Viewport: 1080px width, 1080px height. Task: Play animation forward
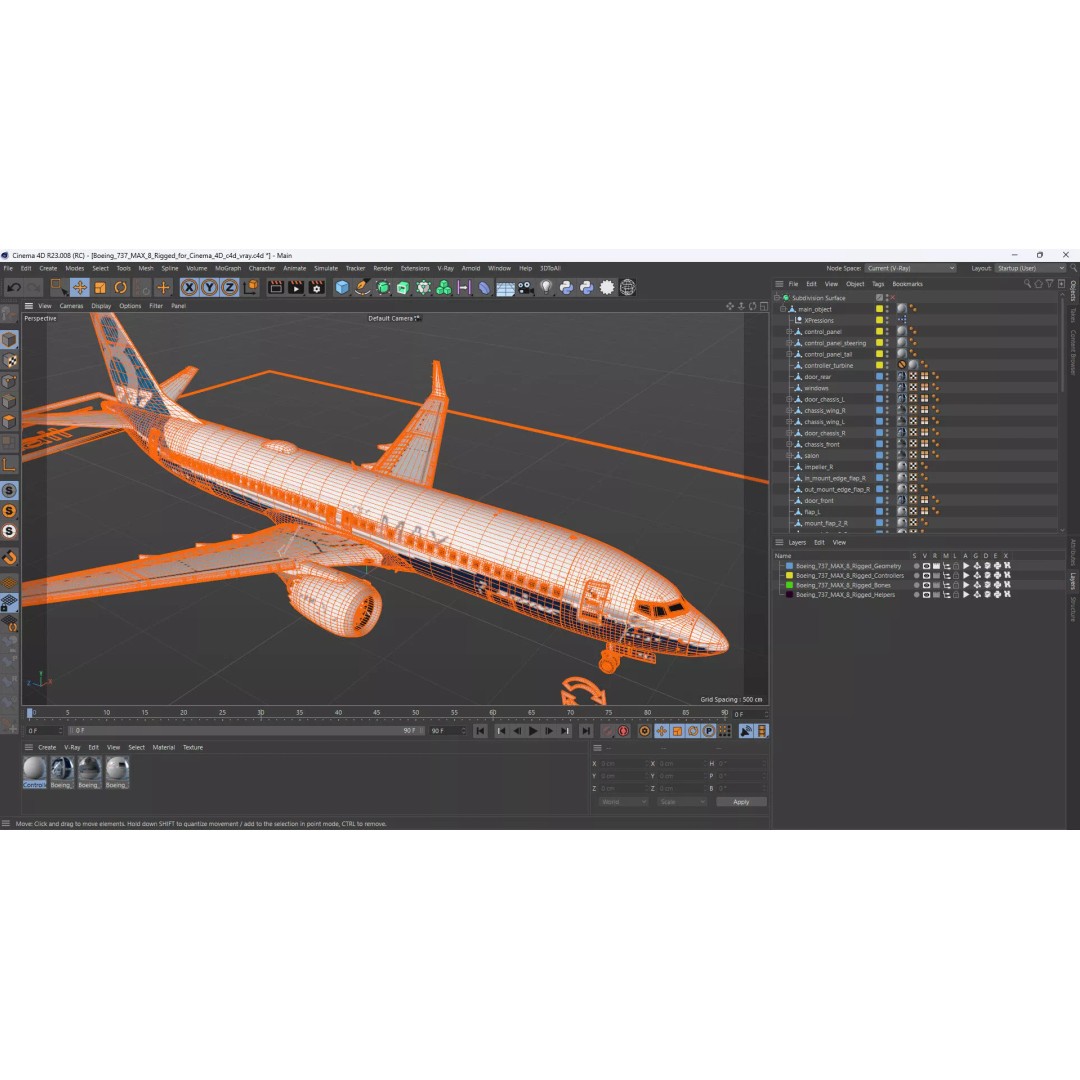point(532,731)
